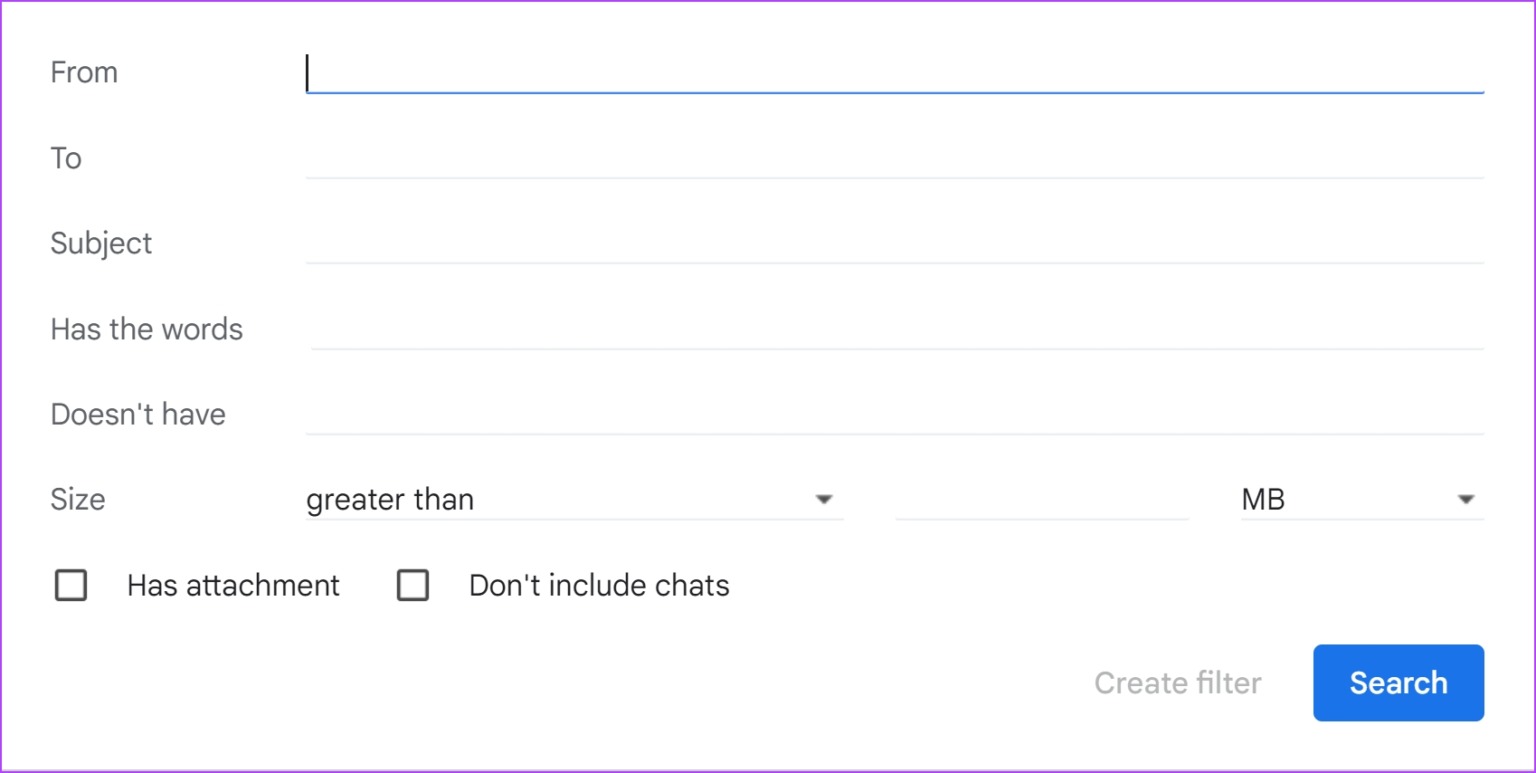Viewport: 1536px width, 773px height.
Task: Click the size value input box
Action: tap(1040, 500)
